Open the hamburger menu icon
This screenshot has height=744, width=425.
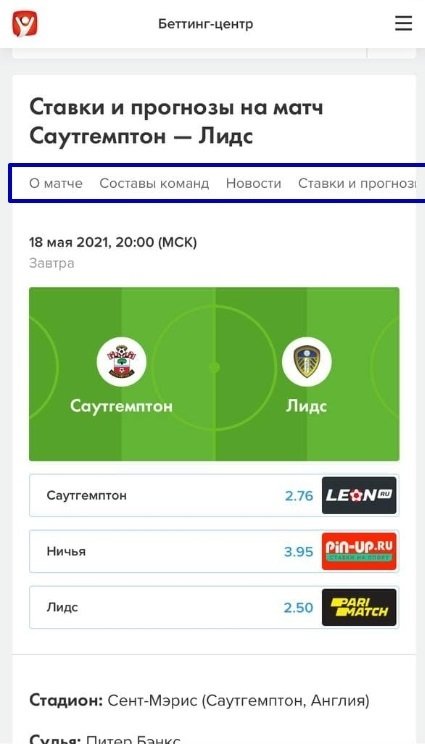(403, 23)
